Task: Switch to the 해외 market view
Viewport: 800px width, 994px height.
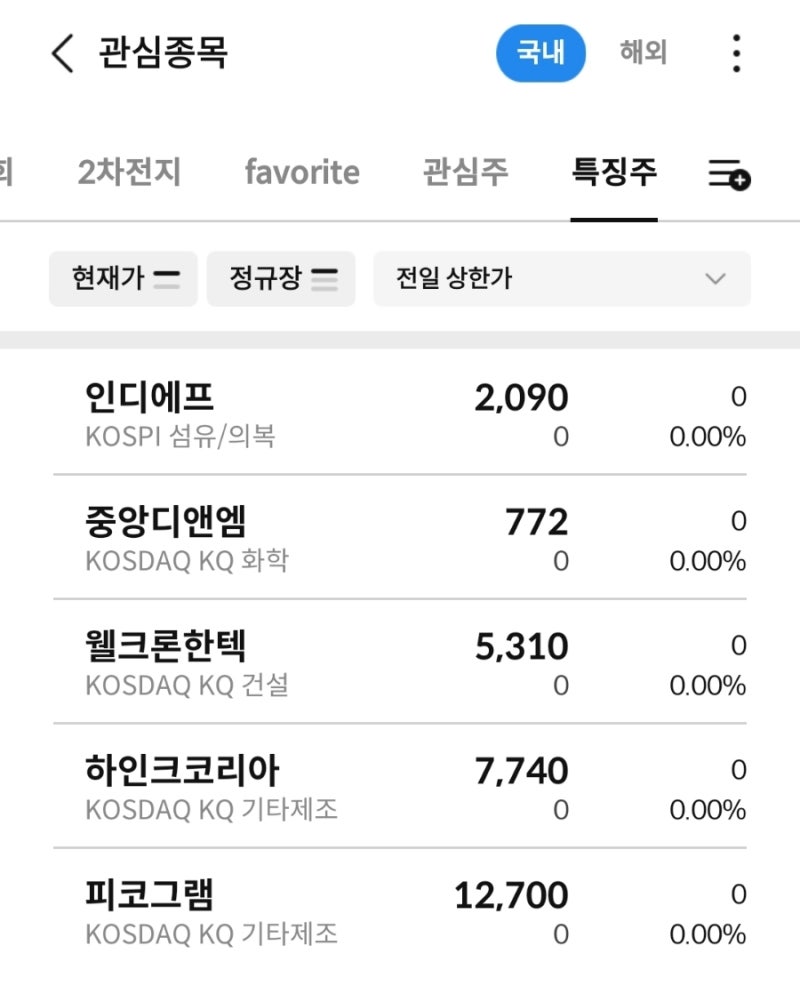Action: click(x=642, y=54)
